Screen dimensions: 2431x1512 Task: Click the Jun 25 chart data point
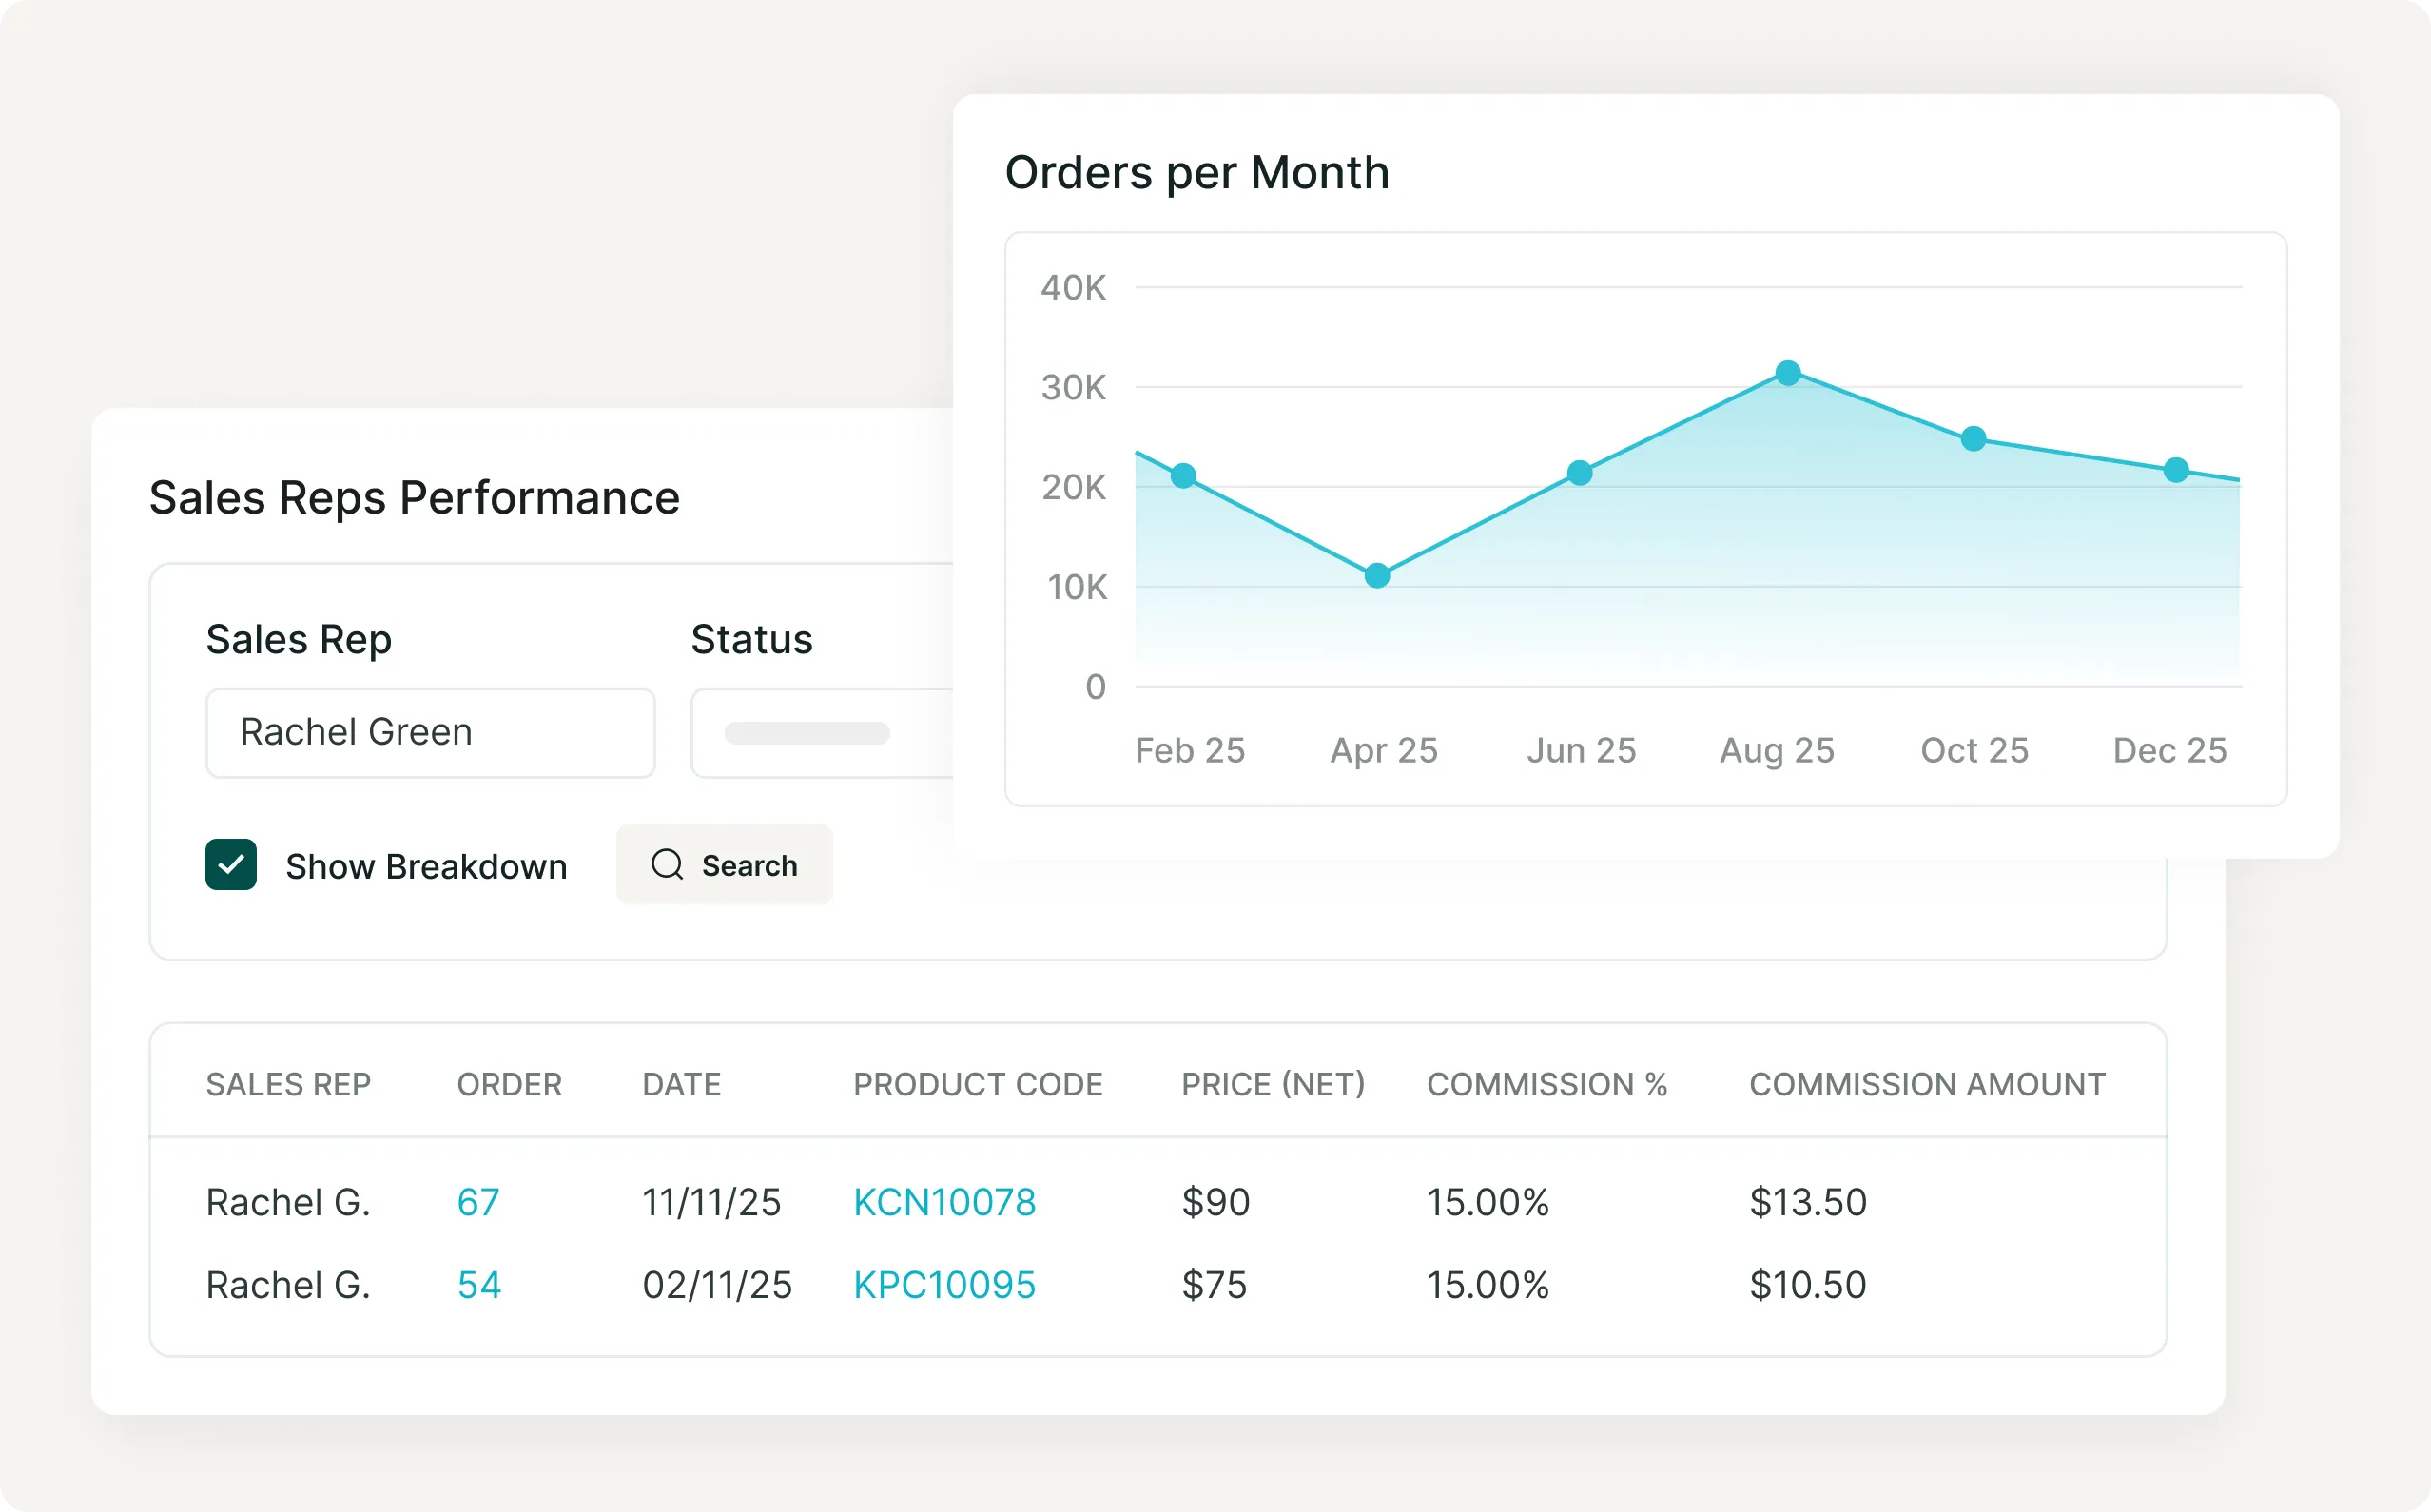point(1580,473)
